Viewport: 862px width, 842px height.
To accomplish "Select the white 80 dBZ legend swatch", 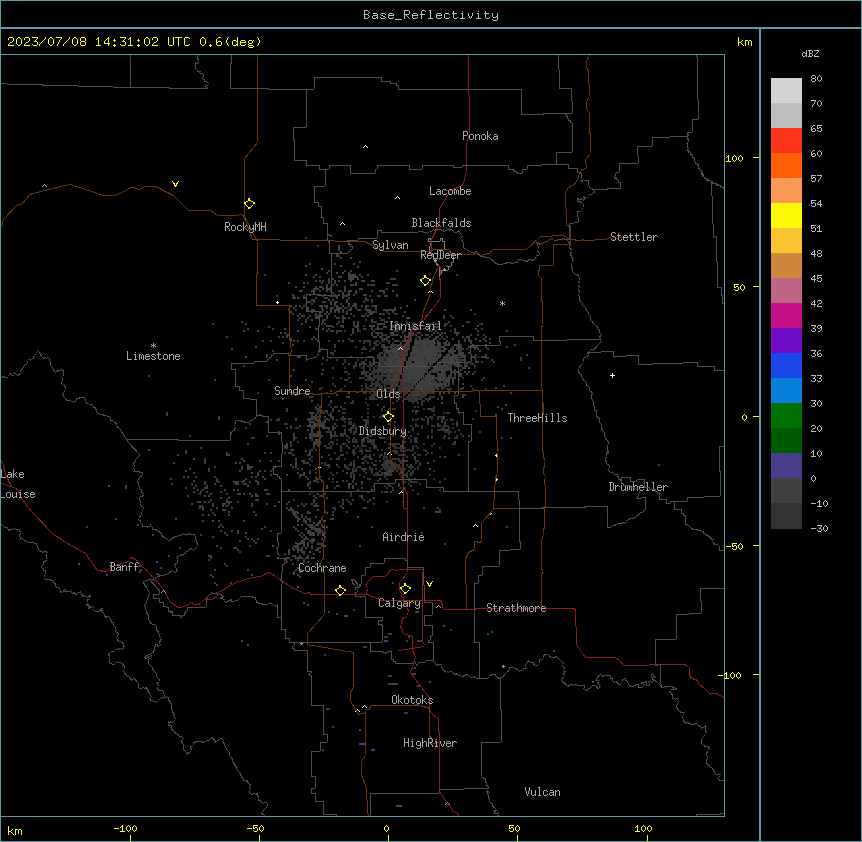I will pyautogui.click(x=786, y=90).
